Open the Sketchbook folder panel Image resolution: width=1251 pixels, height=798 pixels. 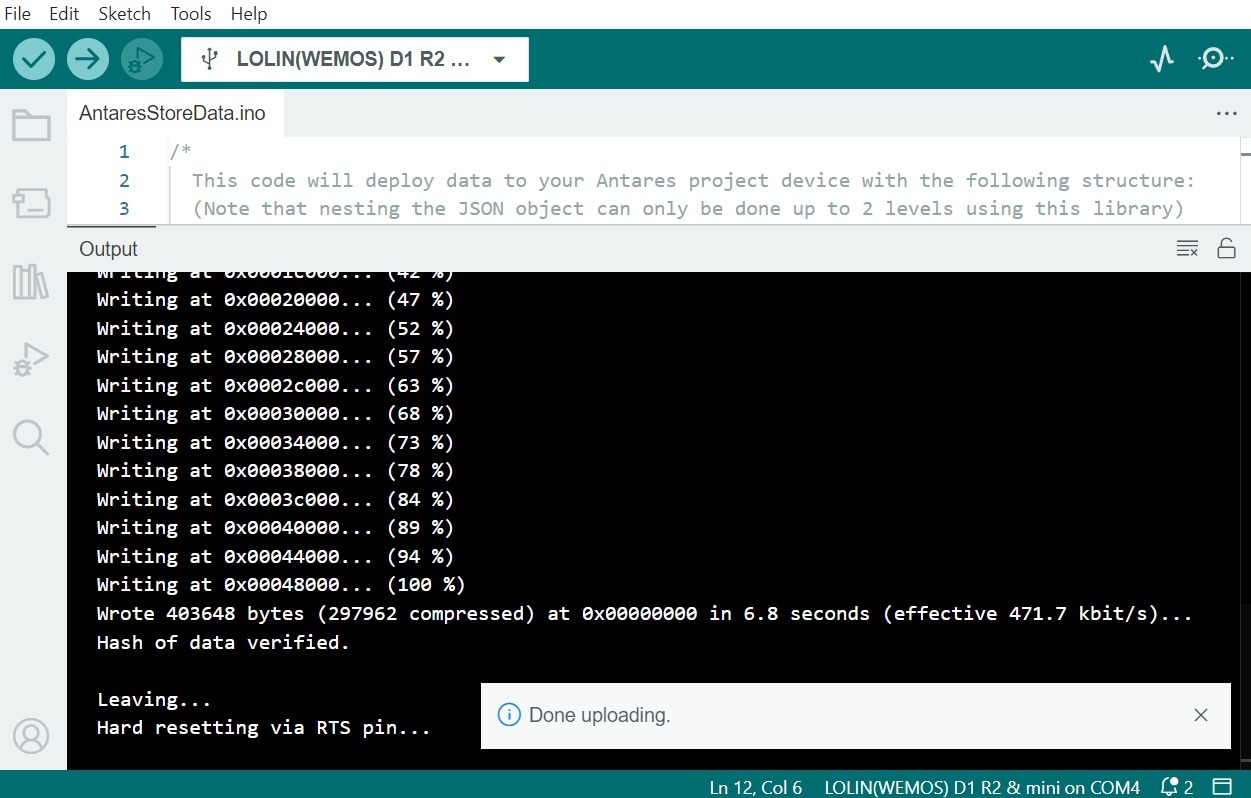pyautogui.click(x=31, y=126)
